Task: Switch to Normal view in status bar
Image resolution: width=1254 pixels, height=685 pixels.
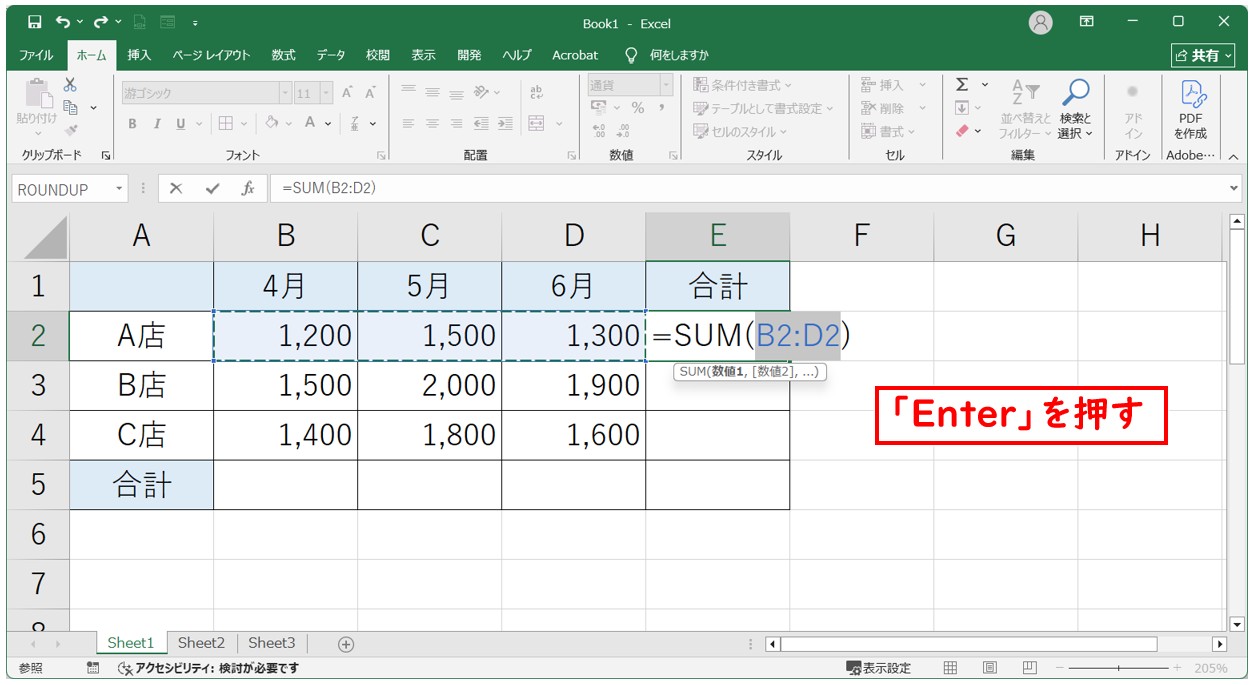Action: pyautogui.click(x=951, y=668)
